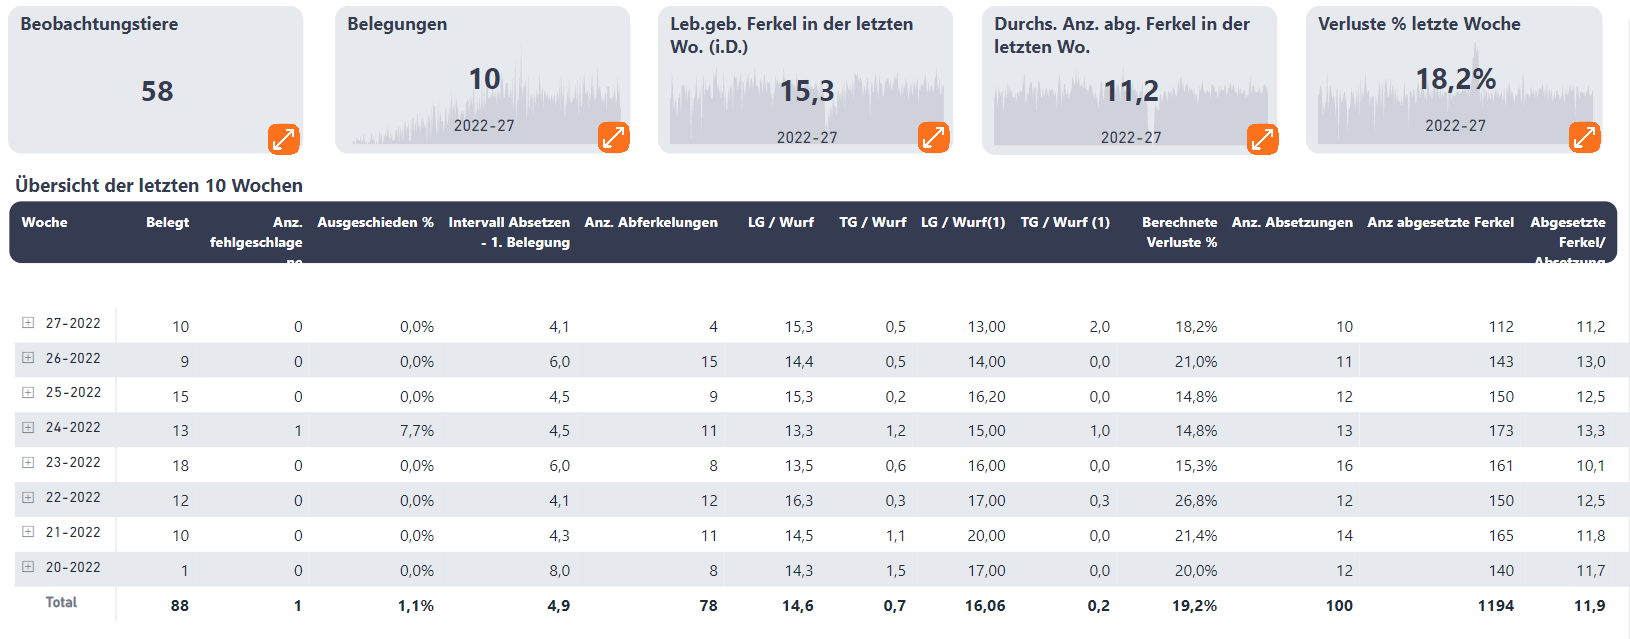Expand the 20-2022 week row
1630x639 pixels.
click(x=28, y=567)
